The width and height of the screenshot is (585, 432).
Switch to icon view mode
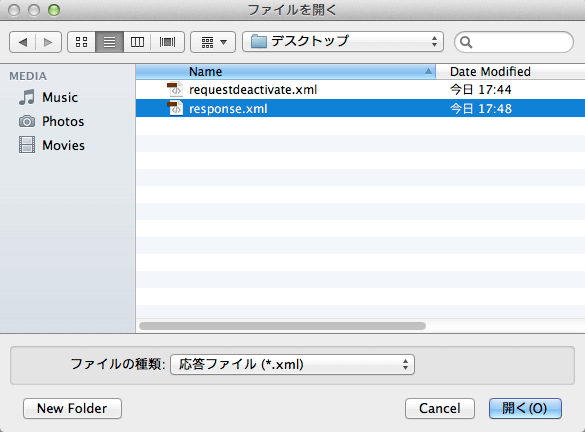(81, 42)
